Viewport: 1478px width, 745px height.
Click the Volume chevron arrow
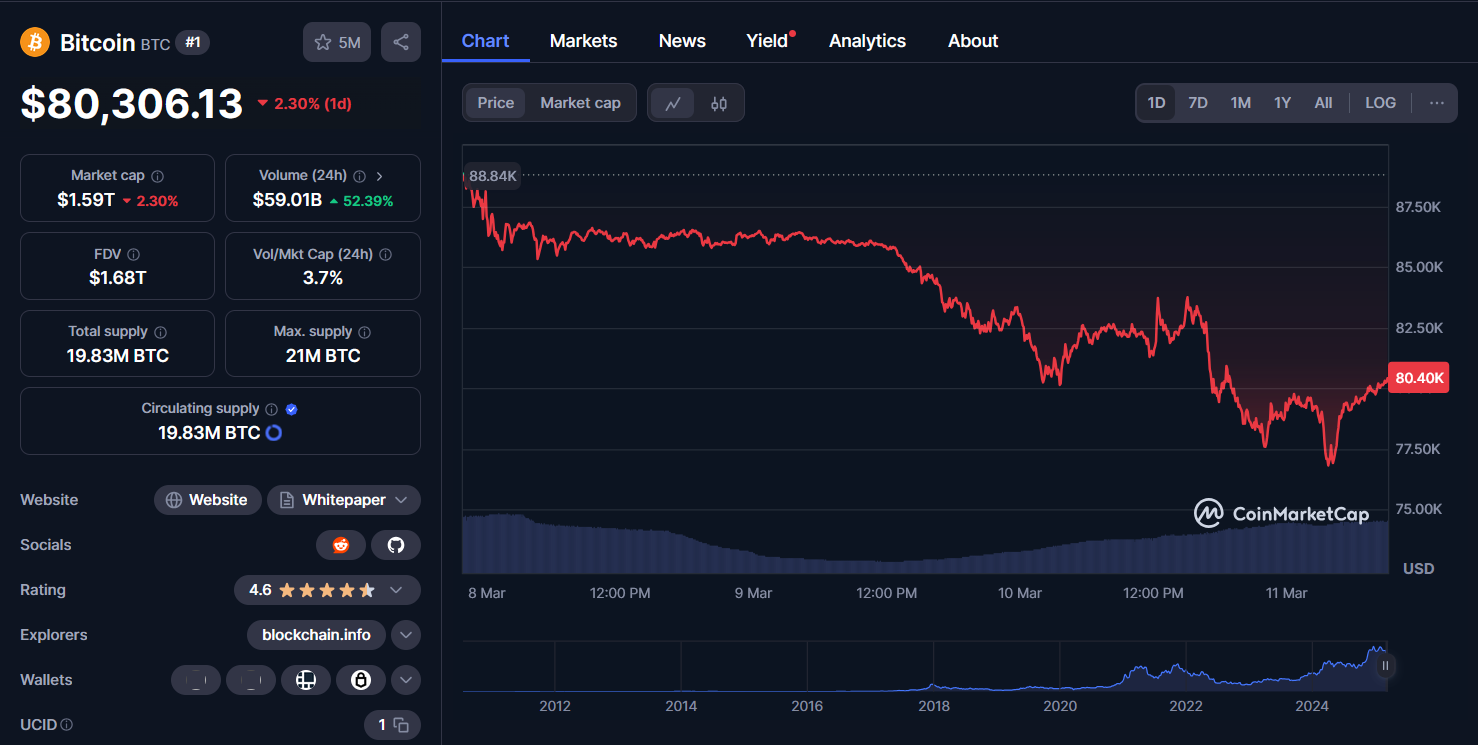coord(380,176)
